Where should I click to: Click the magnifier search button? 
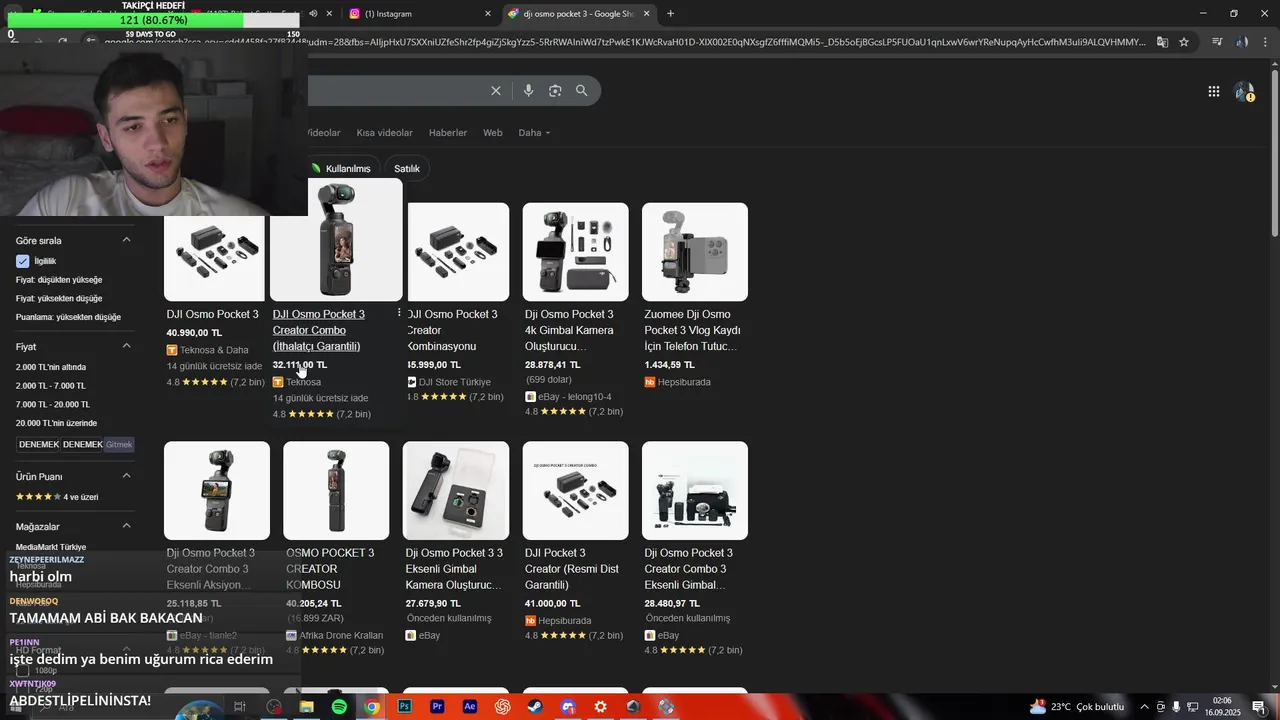click(581, 91)
